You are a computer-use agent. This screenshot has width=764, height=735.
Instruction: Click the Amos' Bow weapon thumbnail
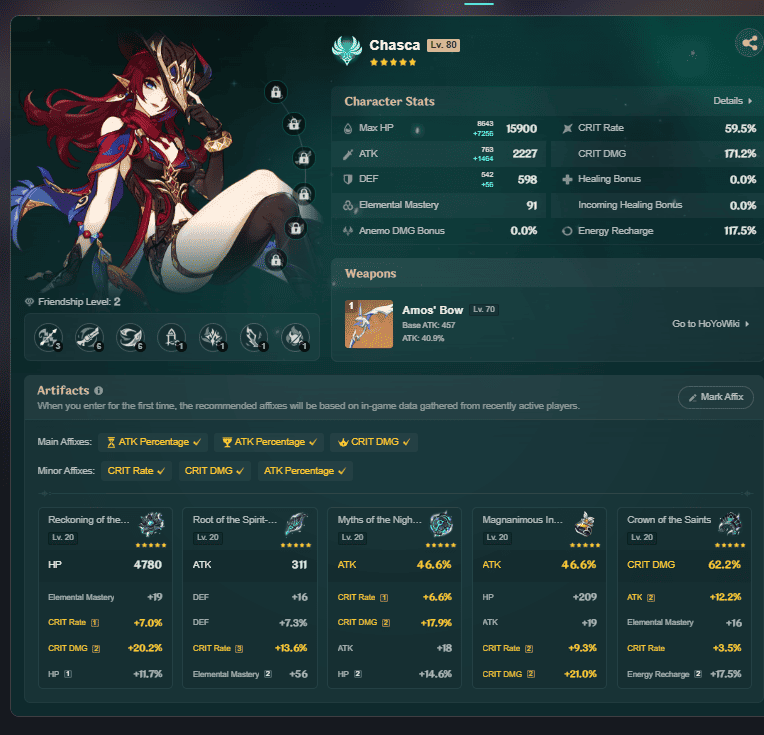369,324
